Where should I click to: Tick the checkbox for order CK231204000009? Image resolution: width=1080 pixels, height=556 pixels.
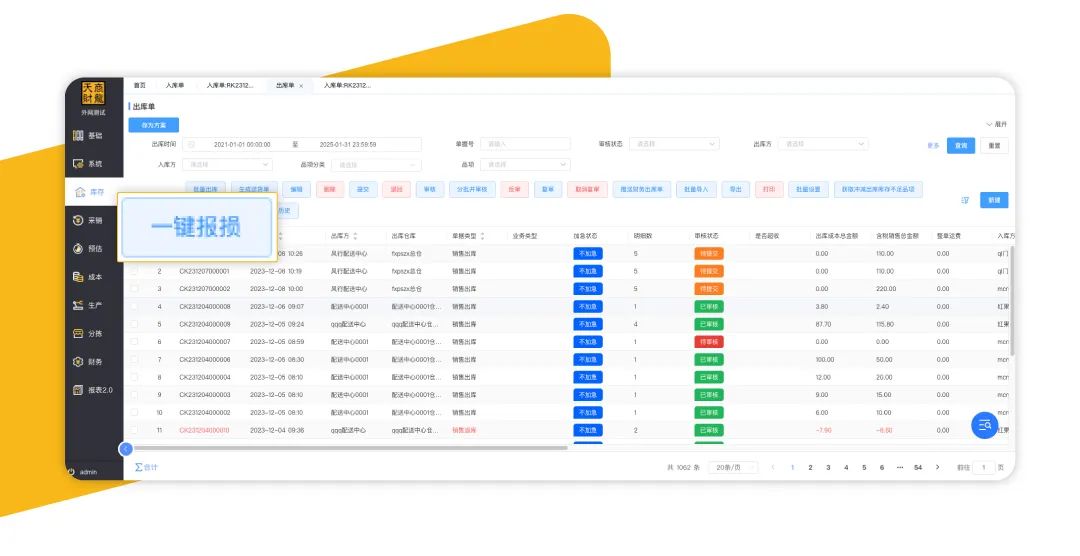tap(134, 324)
